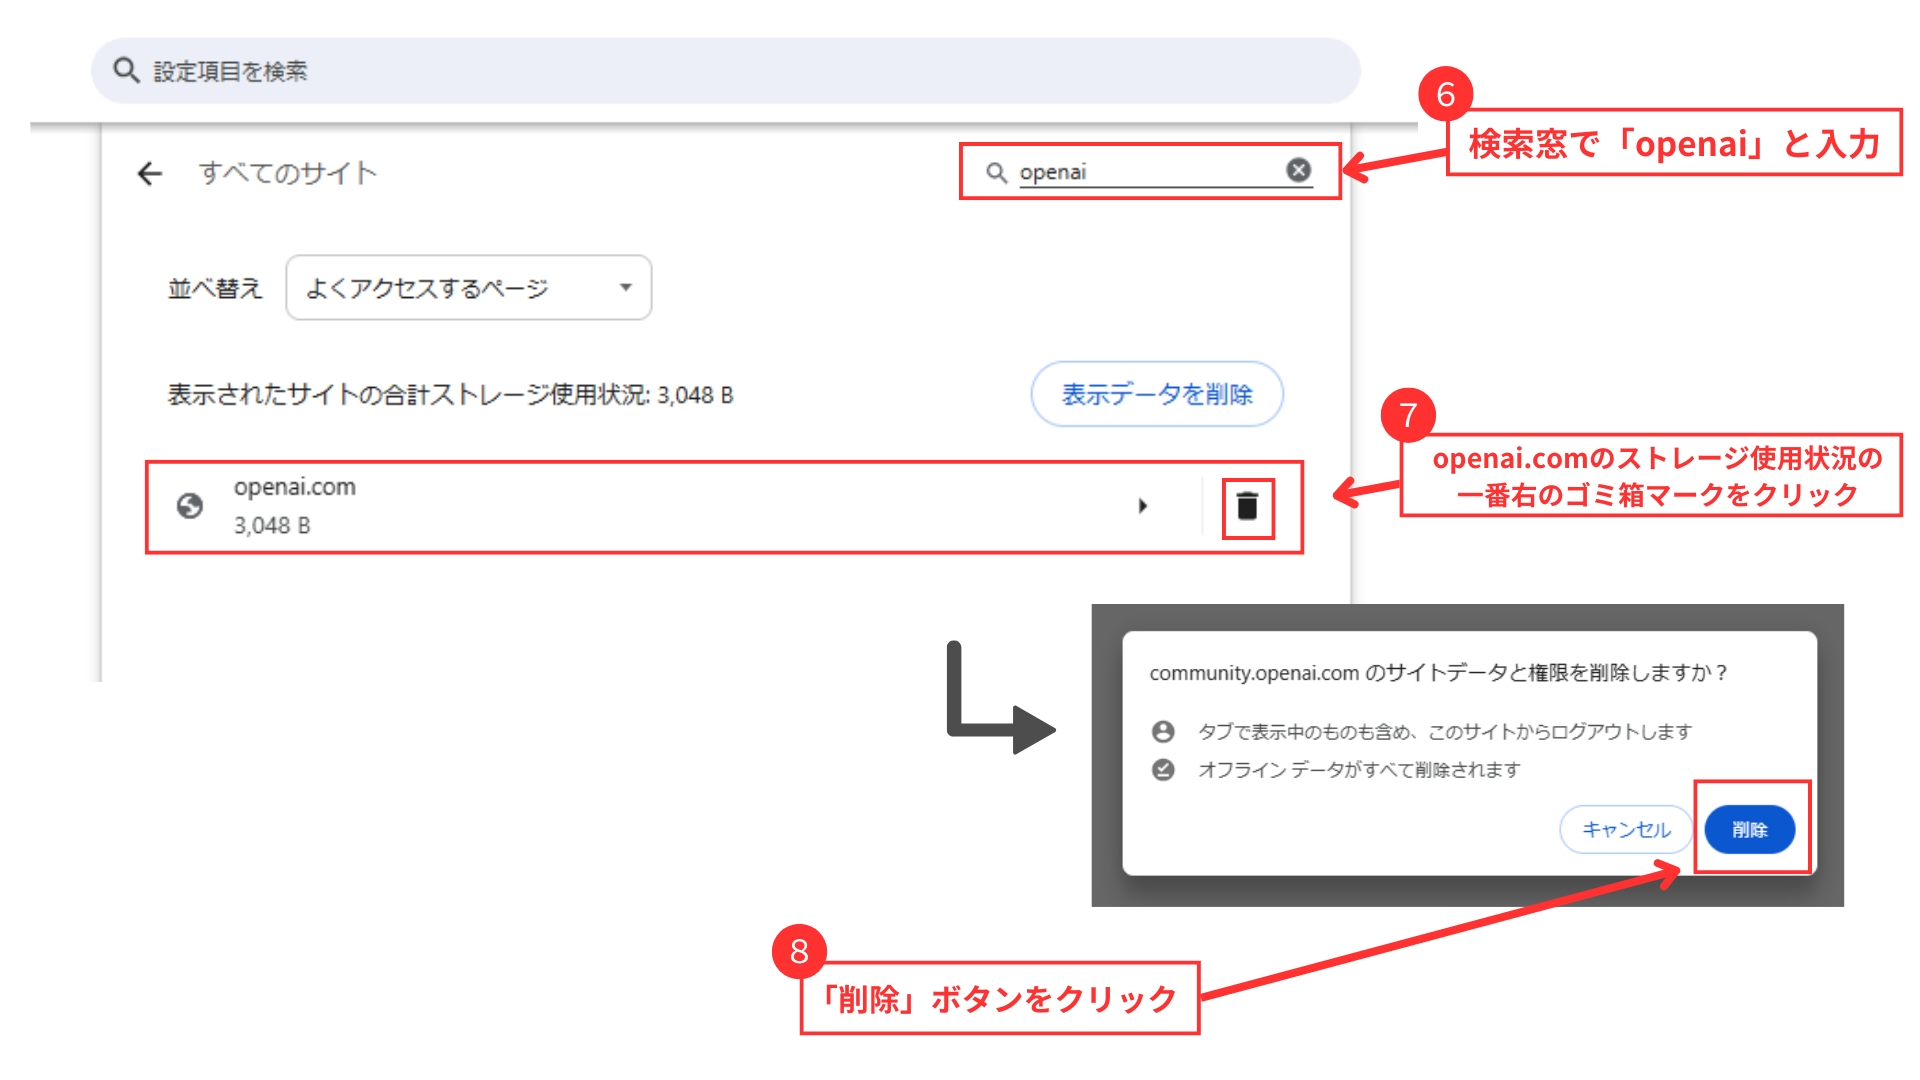Clear the openai search with the X icon
Image resolution: width=1920 pixels, height=1080 pixels.
tap(1299, 171)
